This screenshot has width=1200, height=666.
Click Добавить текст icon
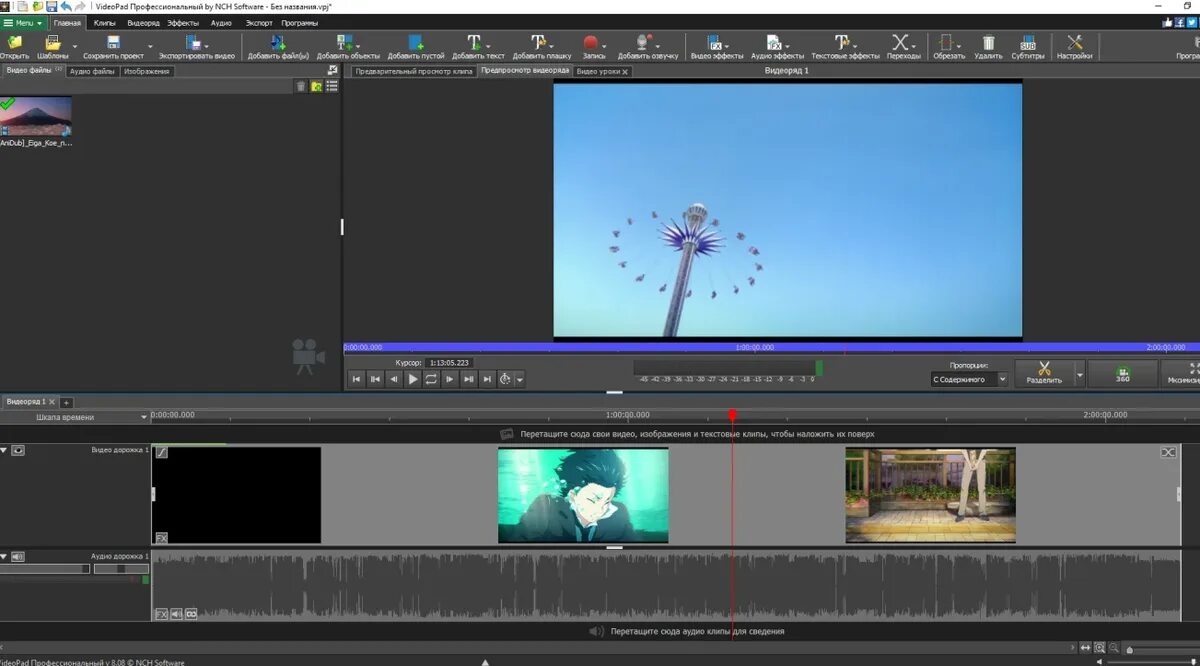pos(475,43)
